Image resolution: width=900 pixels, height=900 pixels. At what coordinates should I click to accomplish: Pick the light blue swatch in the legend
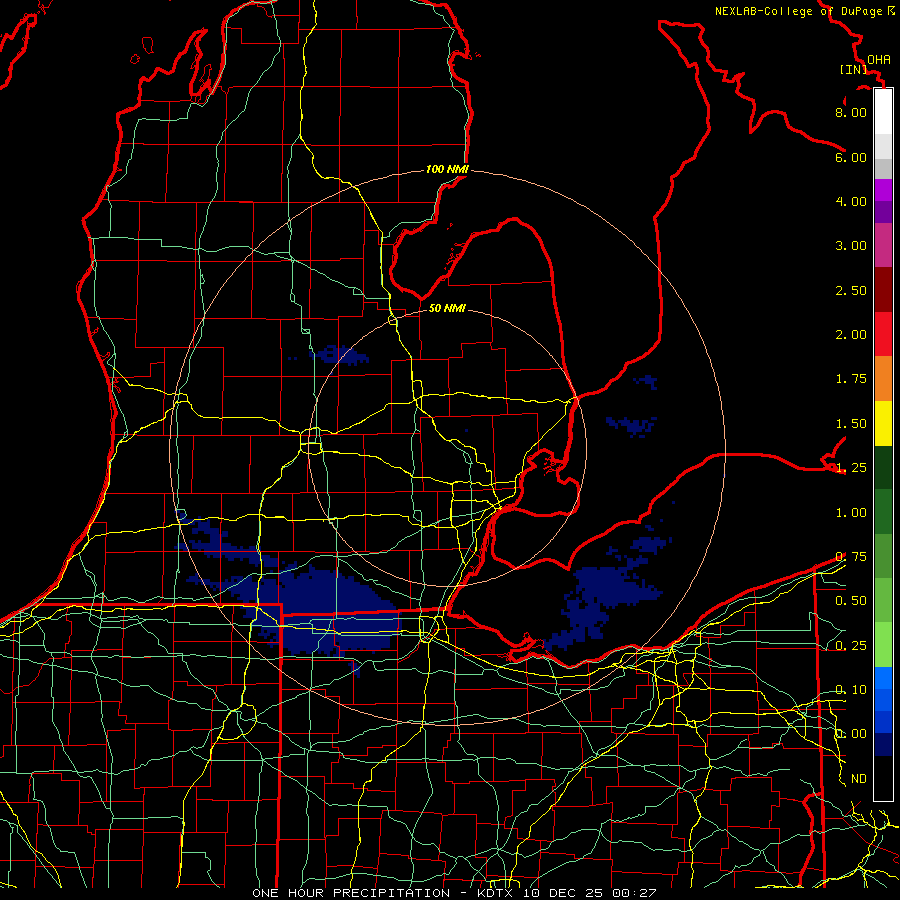883,678
